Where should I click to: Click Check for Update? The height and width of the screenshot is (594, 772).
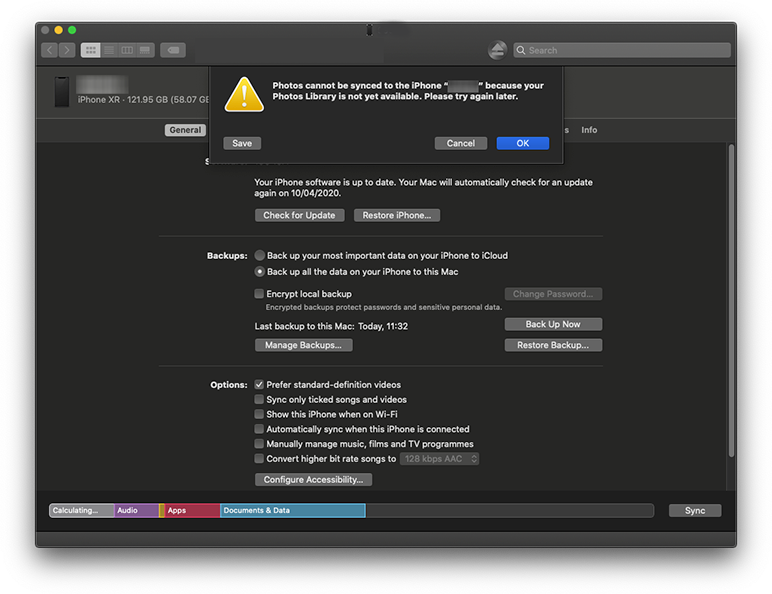[299, 215]
